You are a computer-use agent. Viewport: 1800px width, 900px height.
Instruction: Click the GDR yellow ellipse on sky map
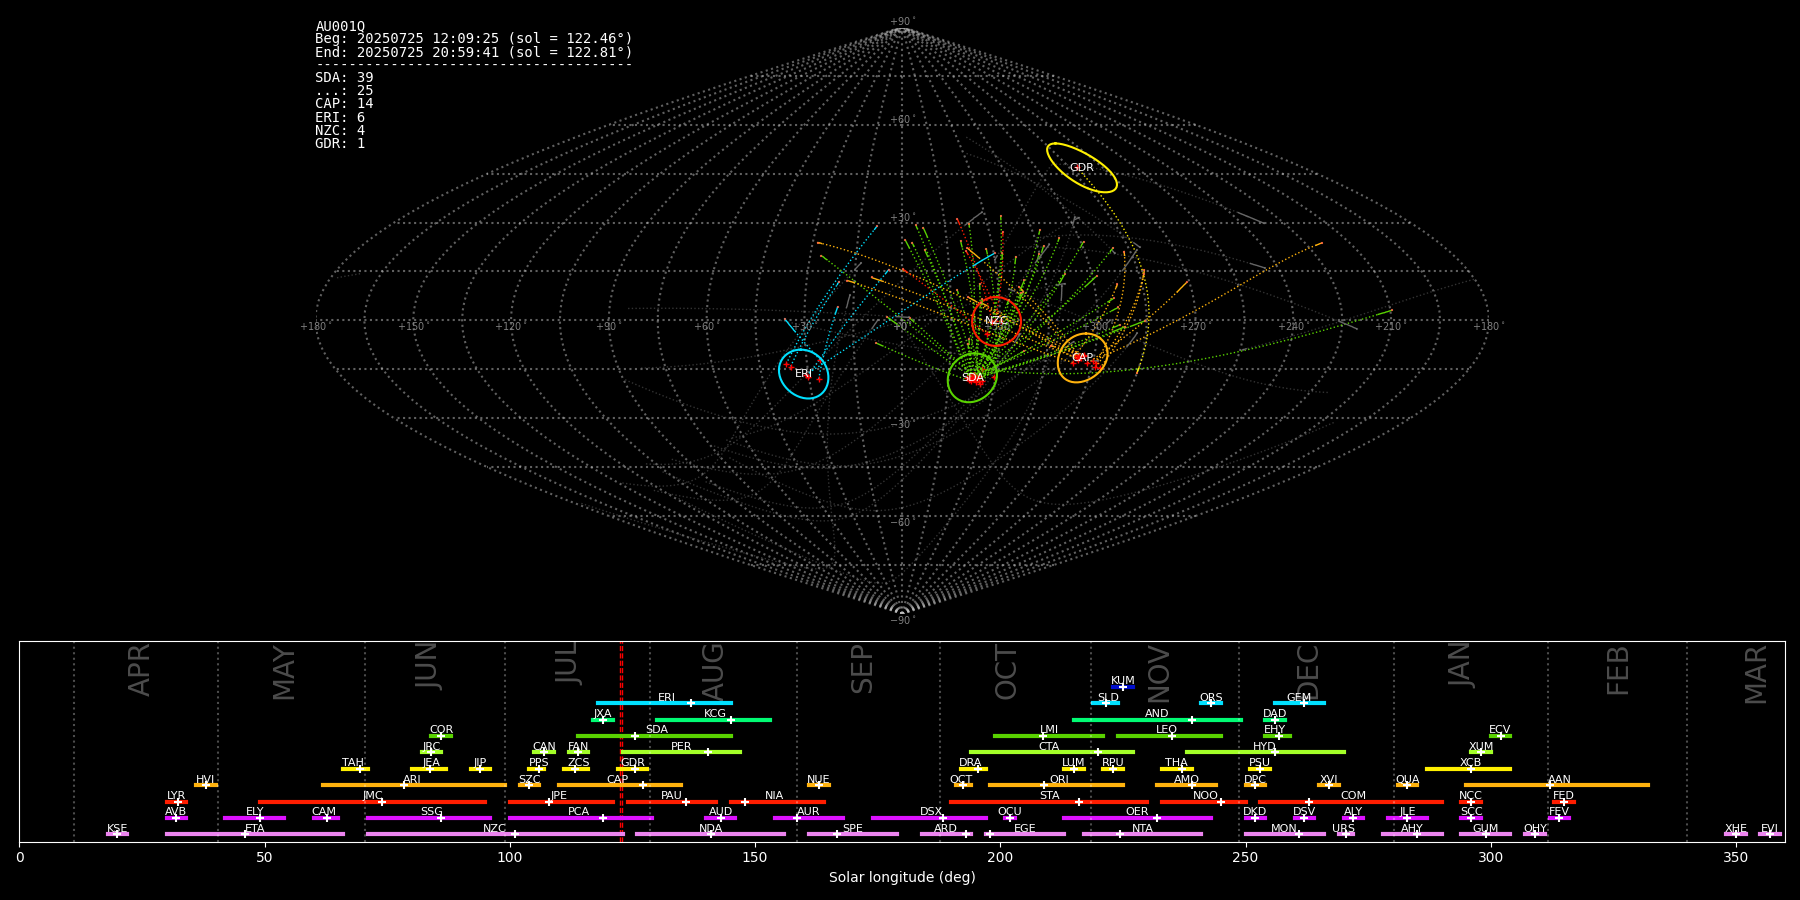[1081, 168]
